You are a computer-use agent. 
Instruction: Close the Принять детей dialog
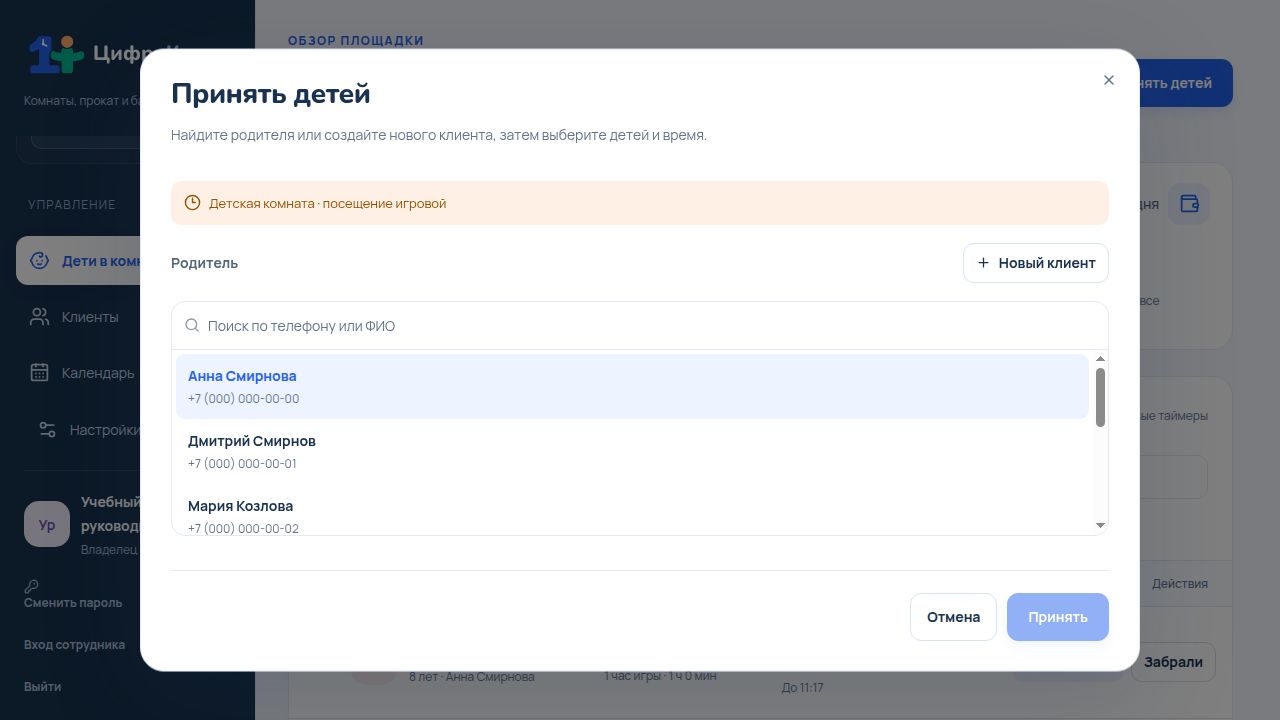[x=1108, y=80]
